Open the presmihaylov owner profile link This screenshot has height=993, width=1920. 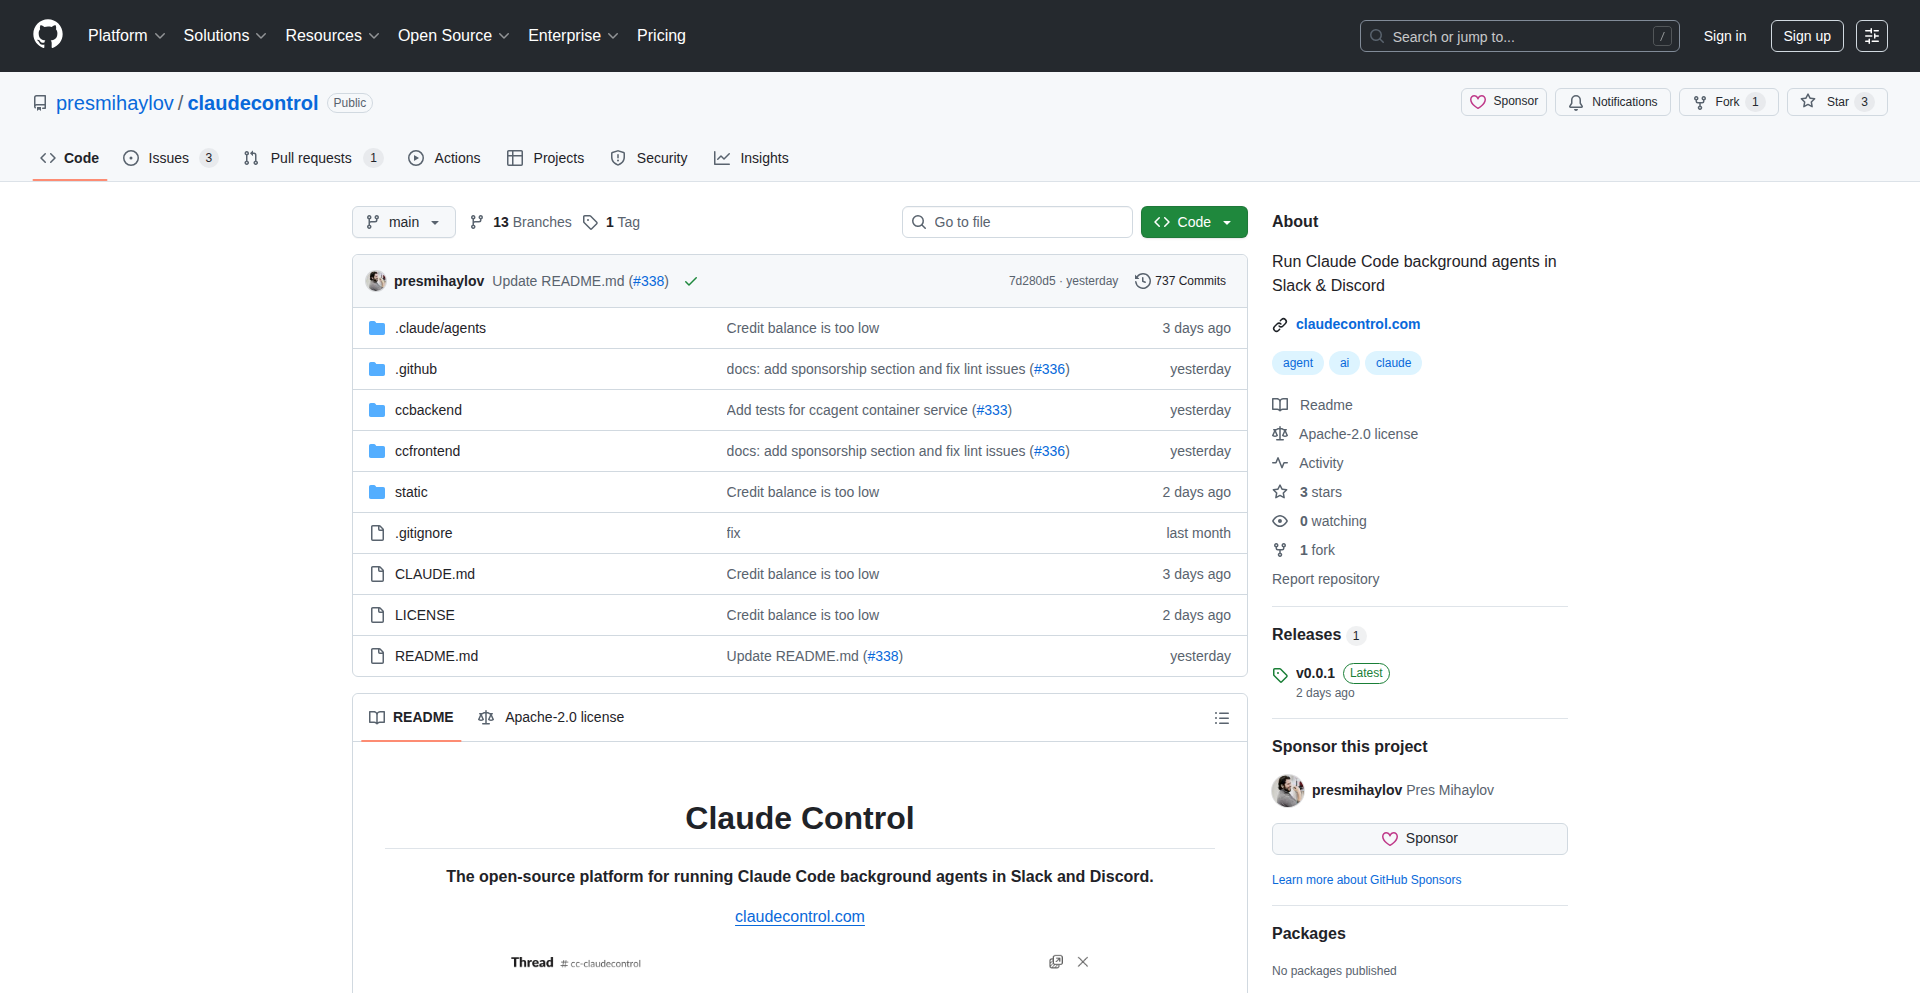pos(115,103)
